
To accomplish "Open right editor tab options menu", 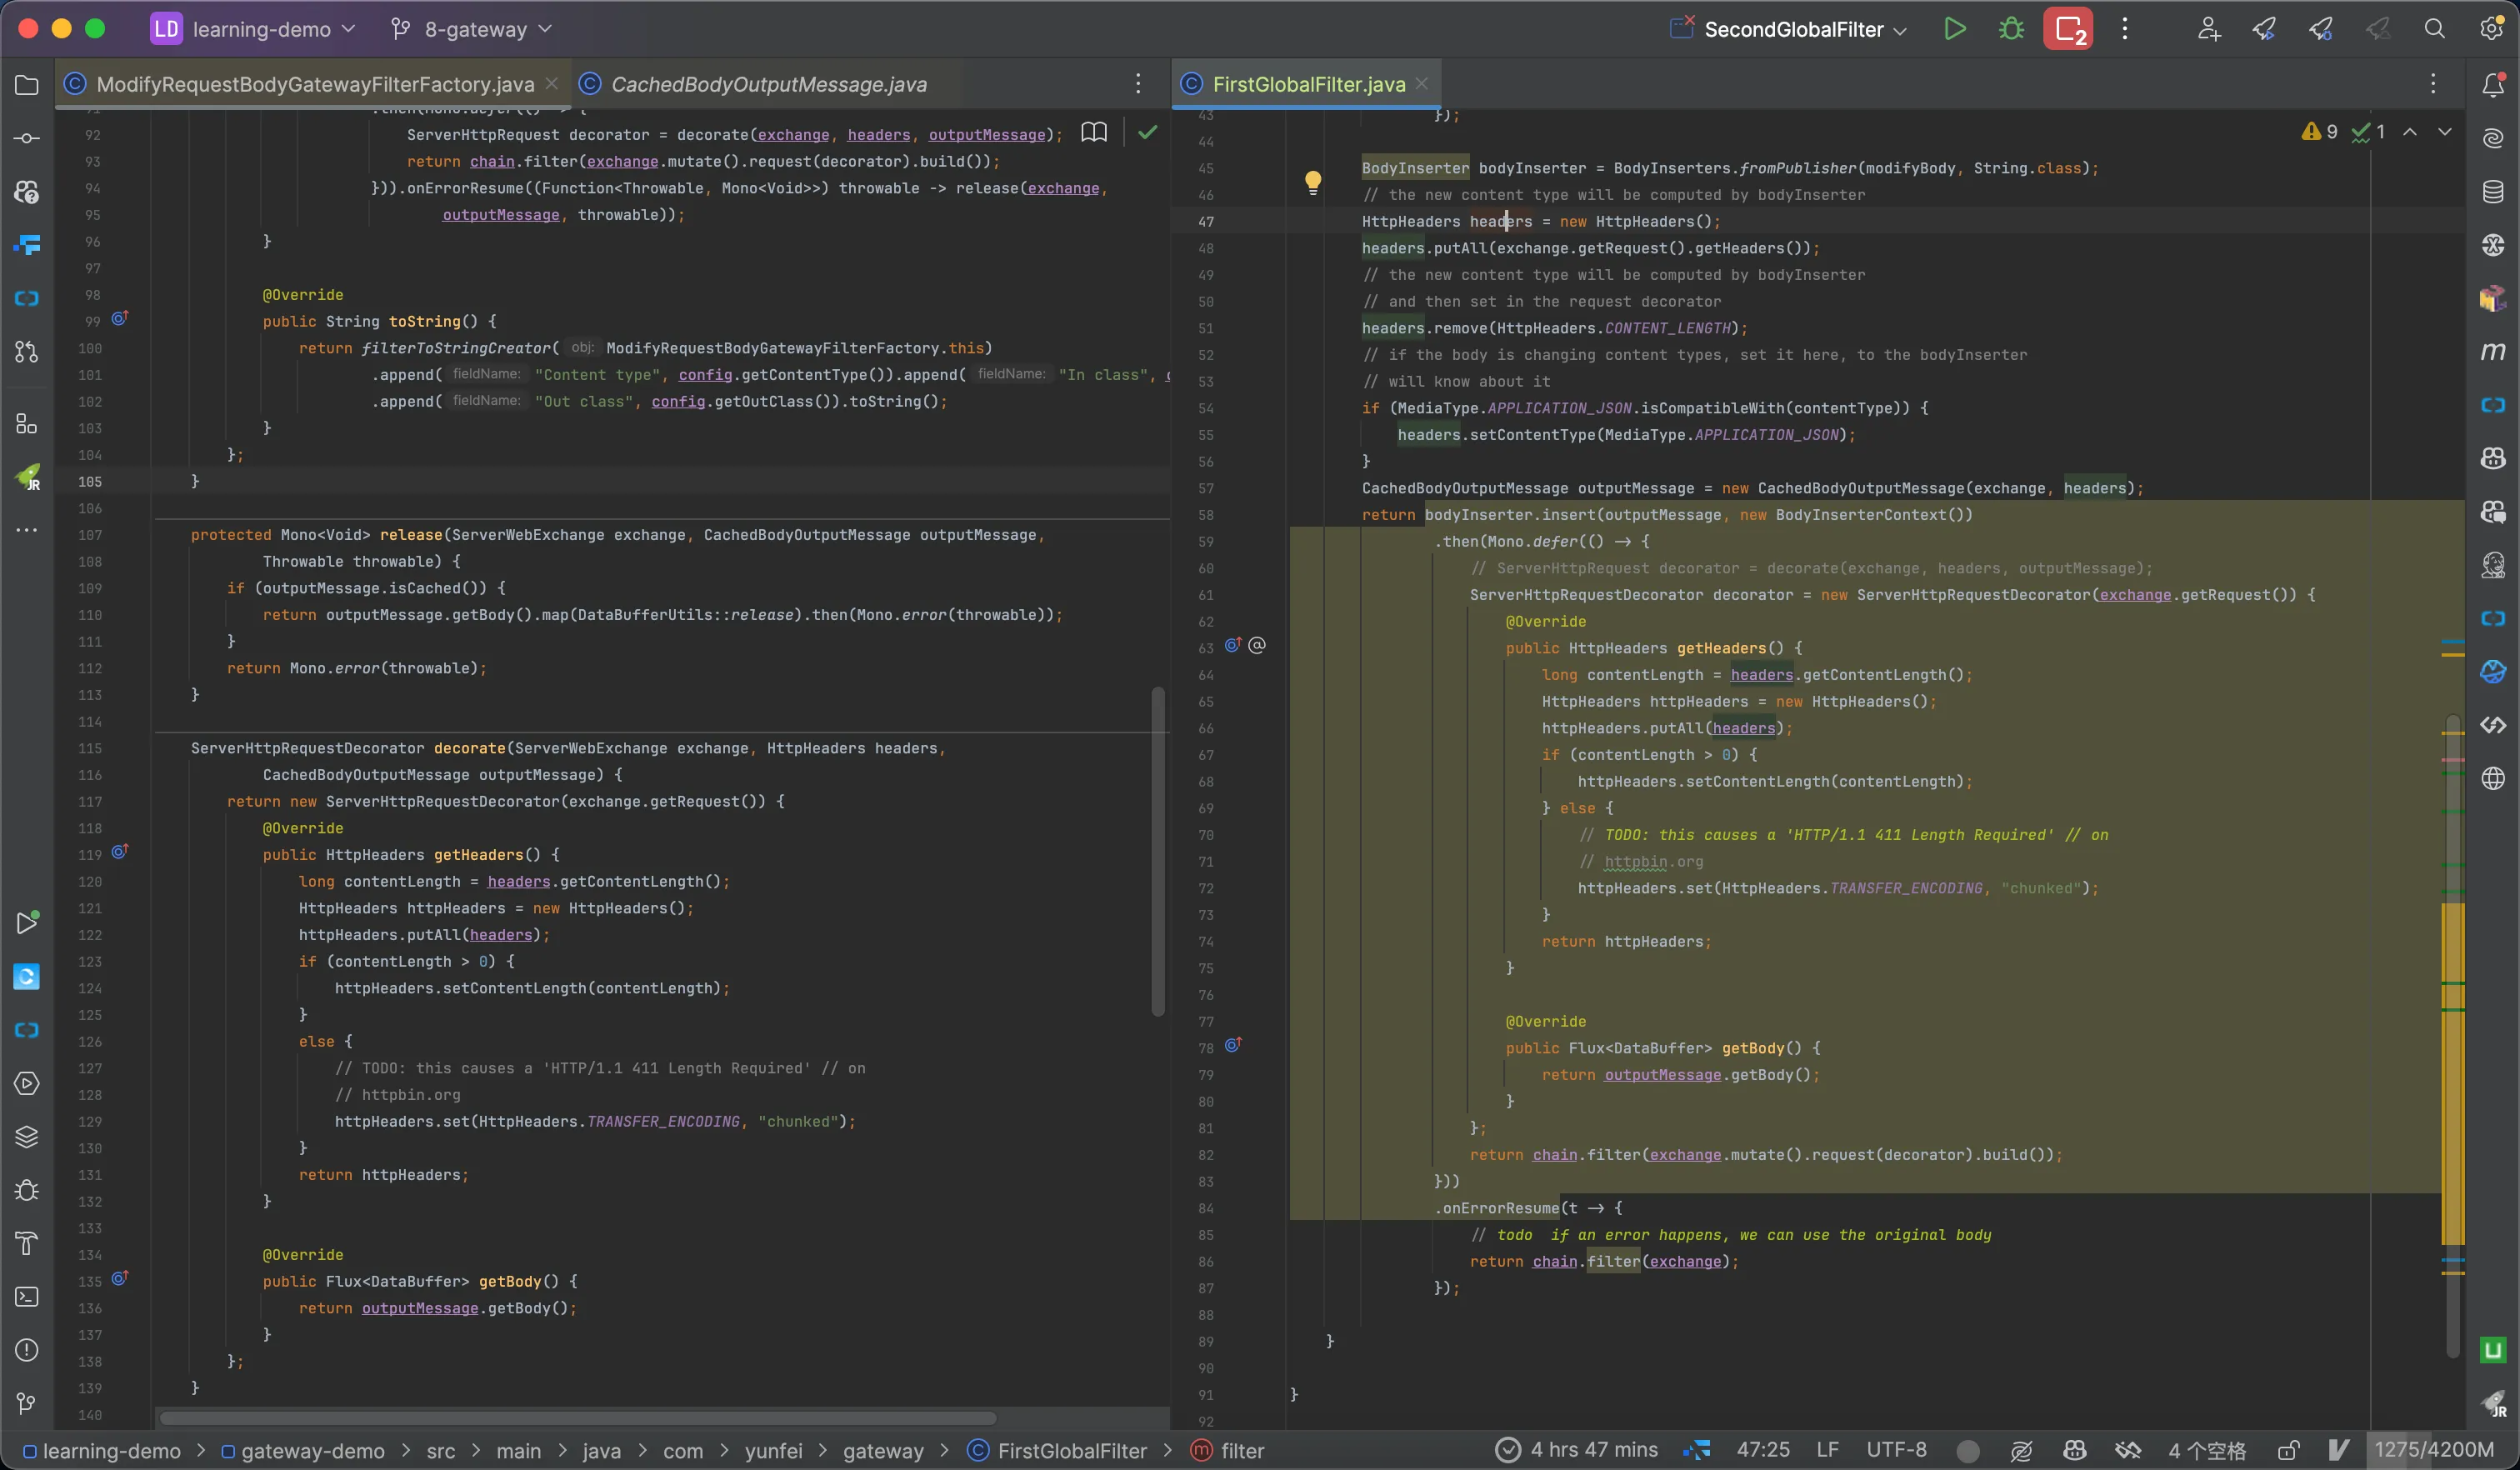I will pos(2433,84).
